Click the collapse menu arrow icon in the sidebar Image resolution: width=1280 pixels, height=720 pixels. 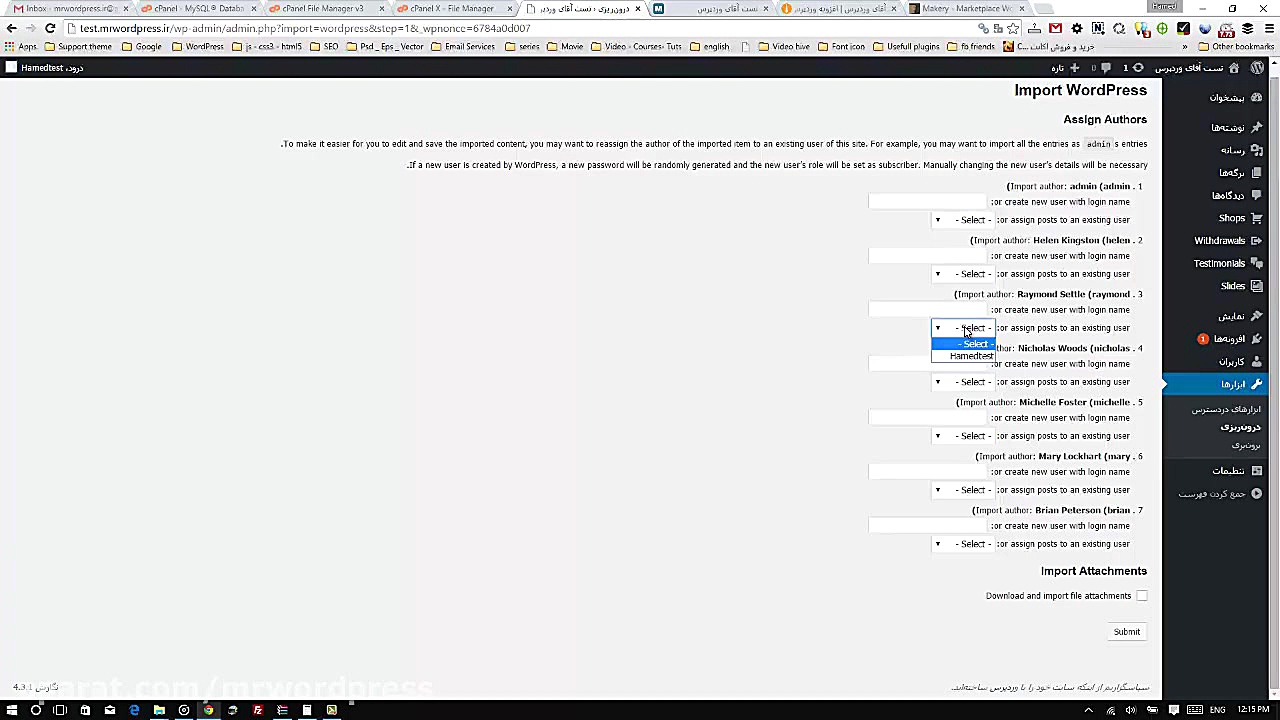(1257, 493)
